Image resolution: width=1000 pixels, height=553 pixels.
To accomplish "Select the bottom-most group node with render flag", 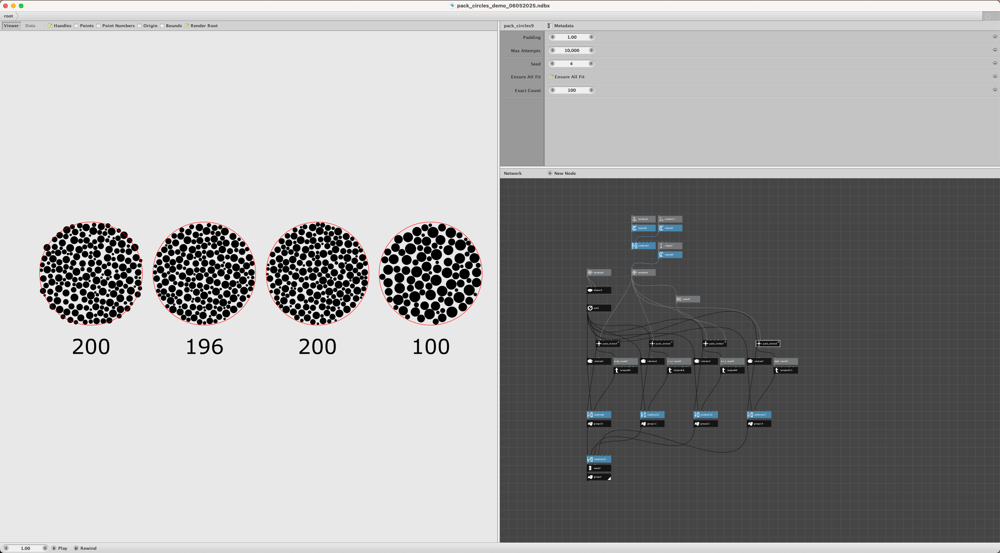I will click(x=599, y=477).
